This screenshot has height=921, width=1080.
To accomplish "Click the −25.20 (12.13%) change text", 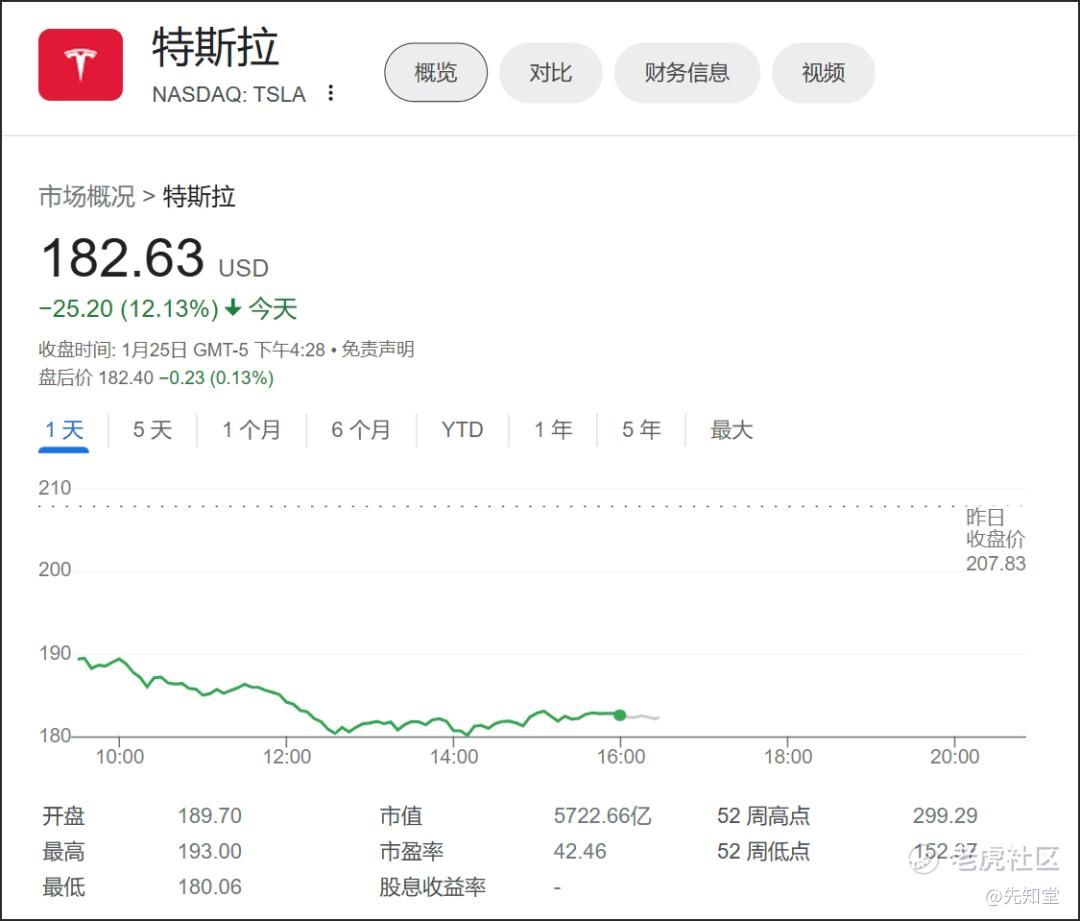I will tap(129, 309).
